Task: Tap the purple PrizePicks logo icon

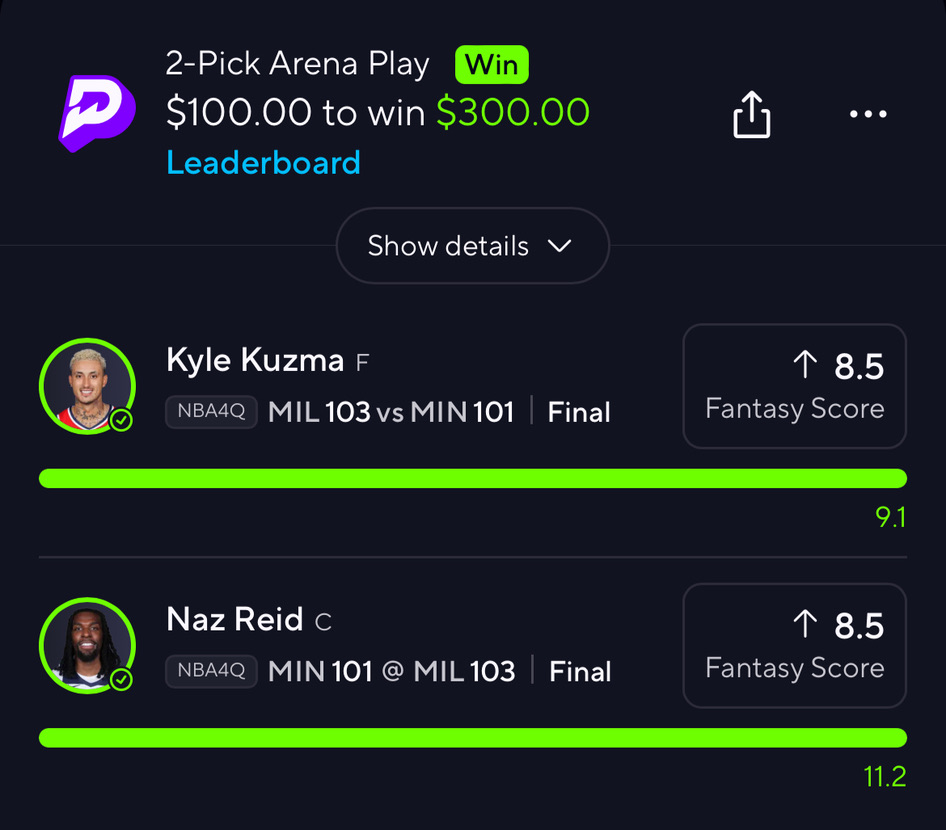Action: pos(97,112)
